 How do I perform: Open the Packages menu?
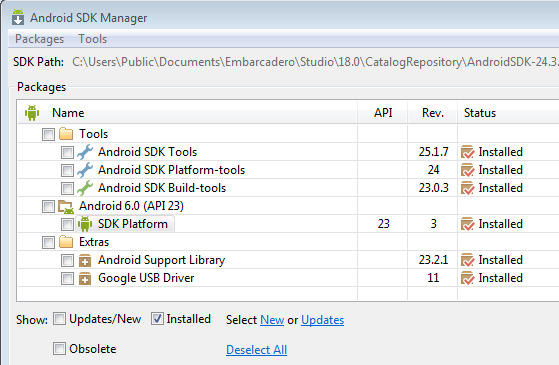click(x=39, y=39)
